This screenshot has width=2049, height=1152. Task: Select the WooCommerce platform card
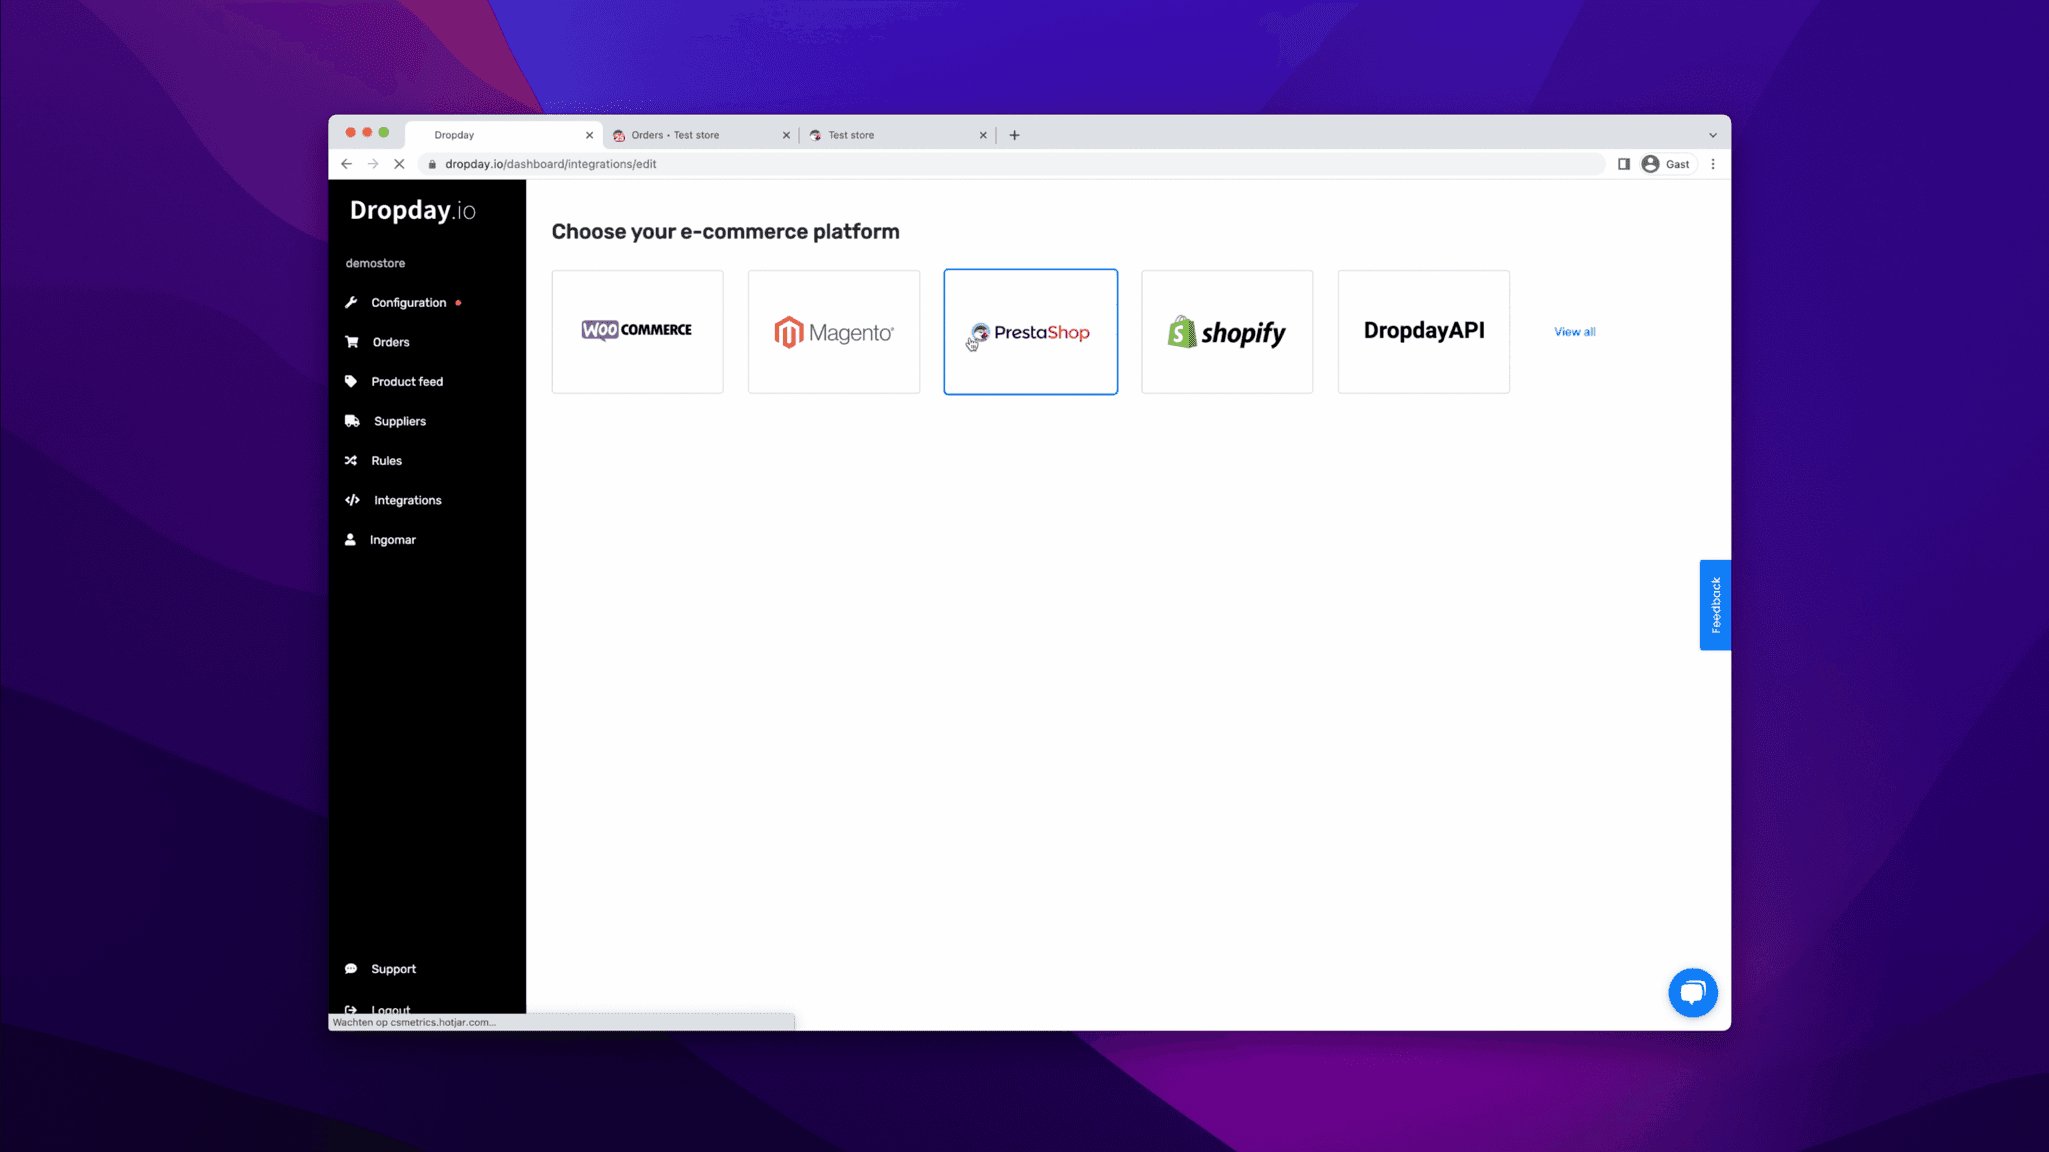pos(637,331)
